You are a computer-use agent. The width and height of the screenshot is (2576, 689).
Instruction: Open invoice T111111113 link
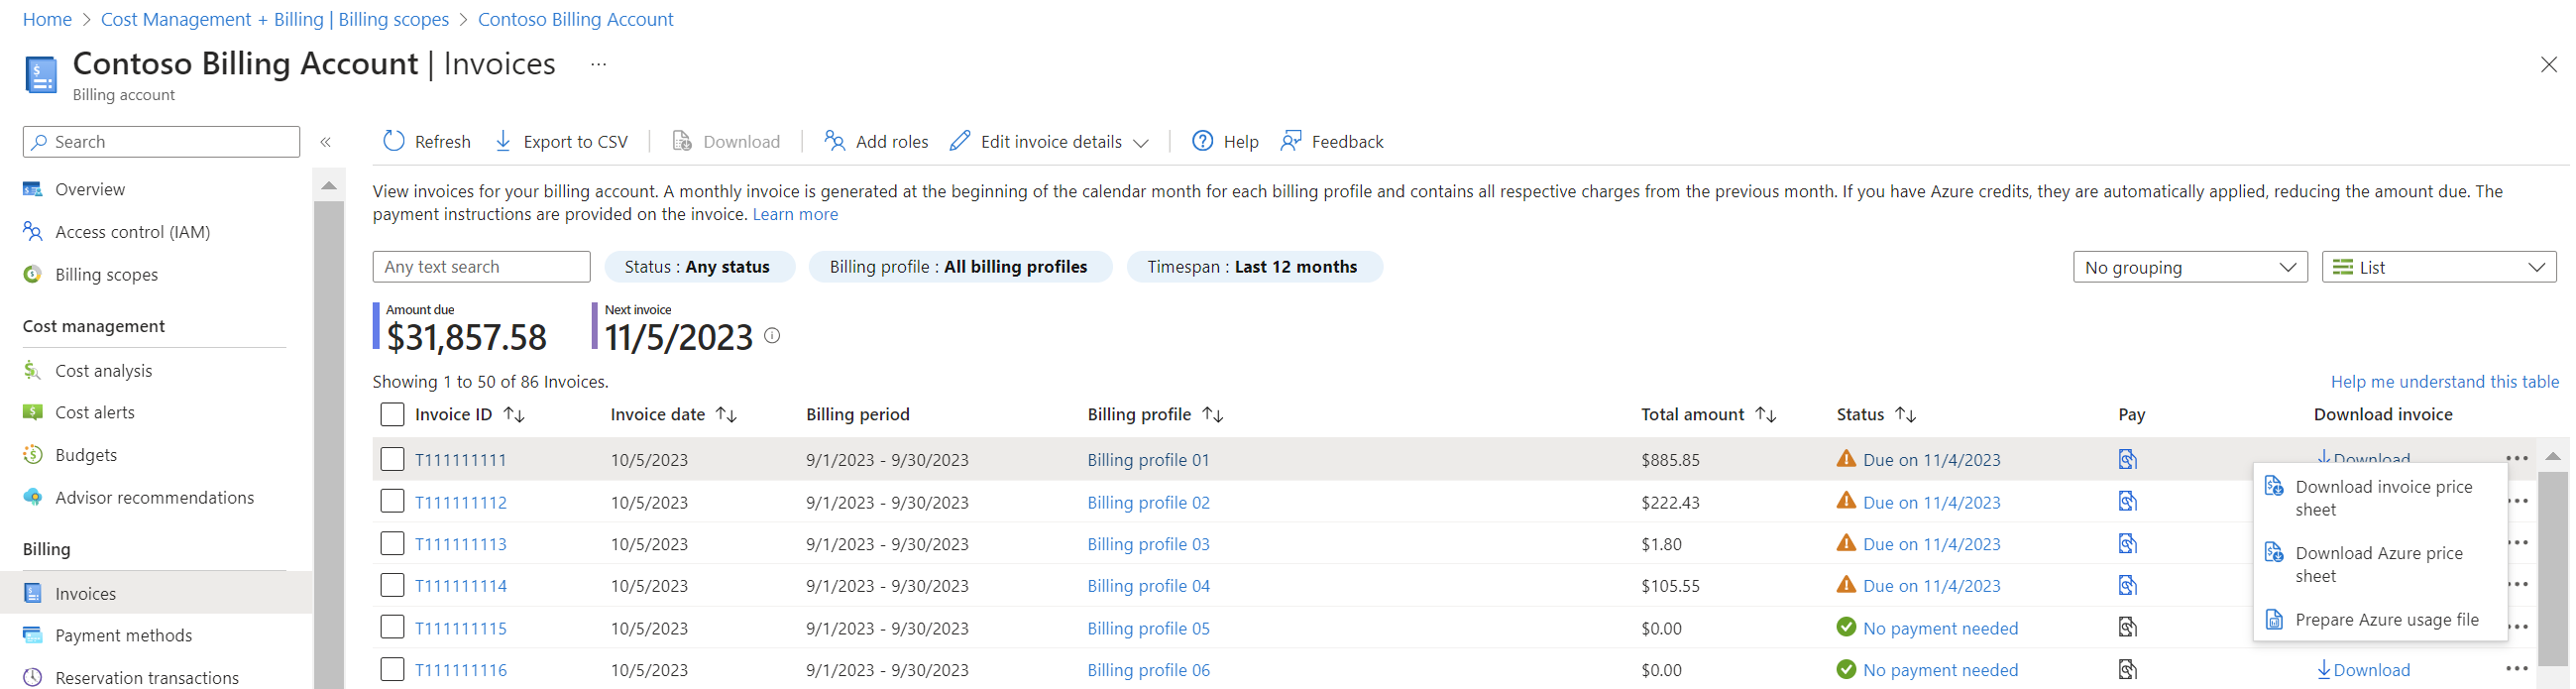coord(461,544)
